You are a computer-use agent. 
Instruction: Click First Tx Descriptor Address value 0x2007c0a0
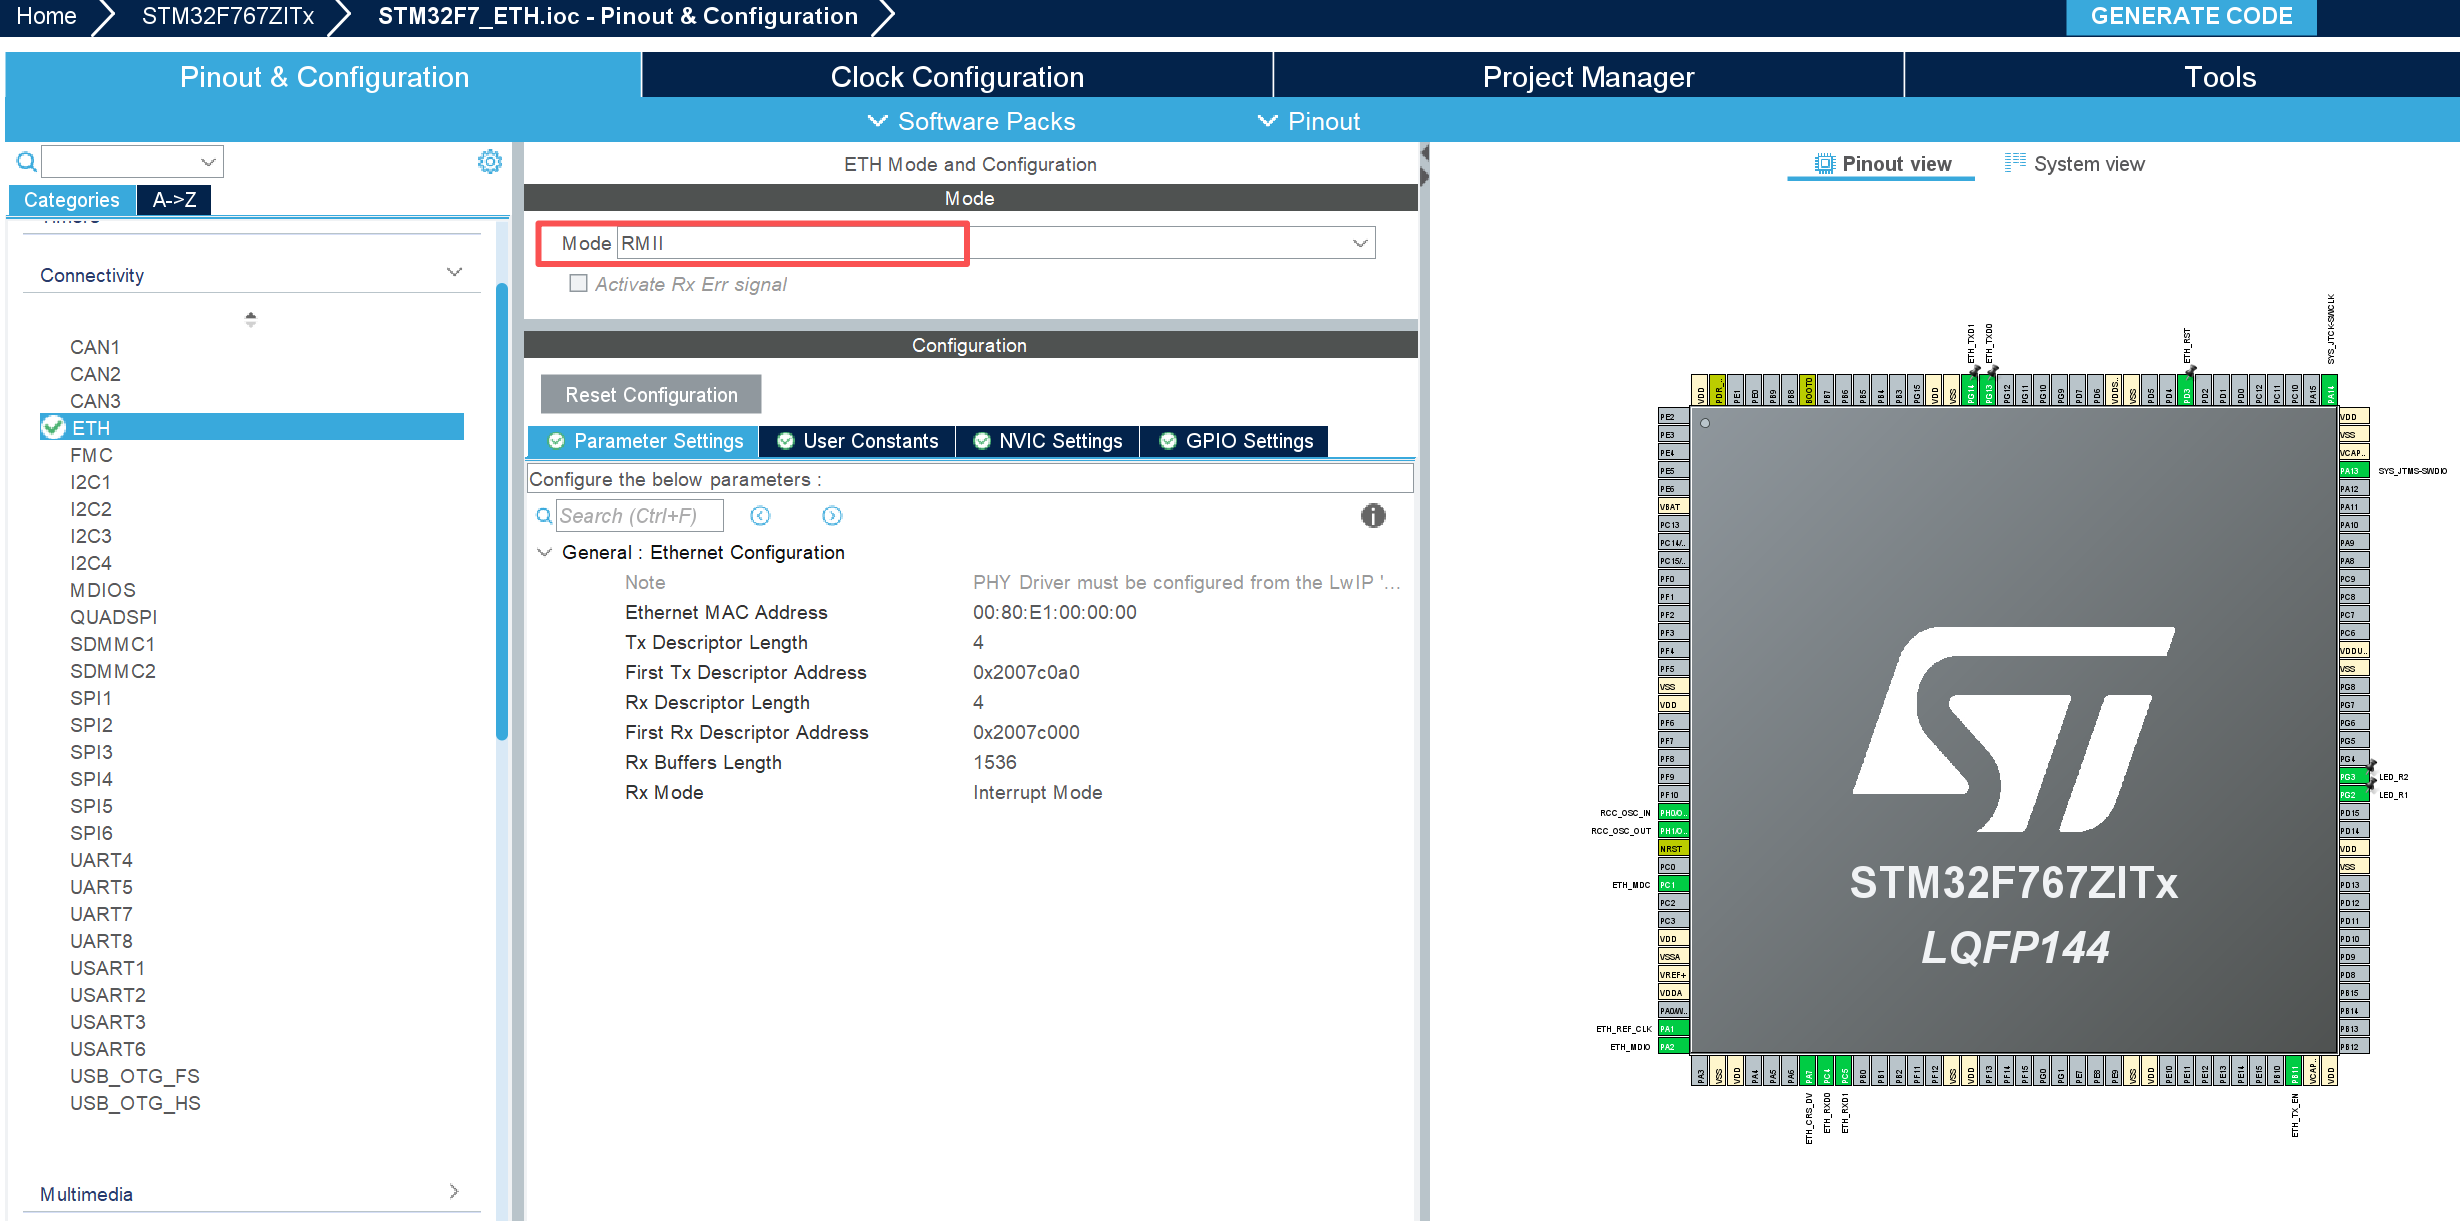point(1026,672)
